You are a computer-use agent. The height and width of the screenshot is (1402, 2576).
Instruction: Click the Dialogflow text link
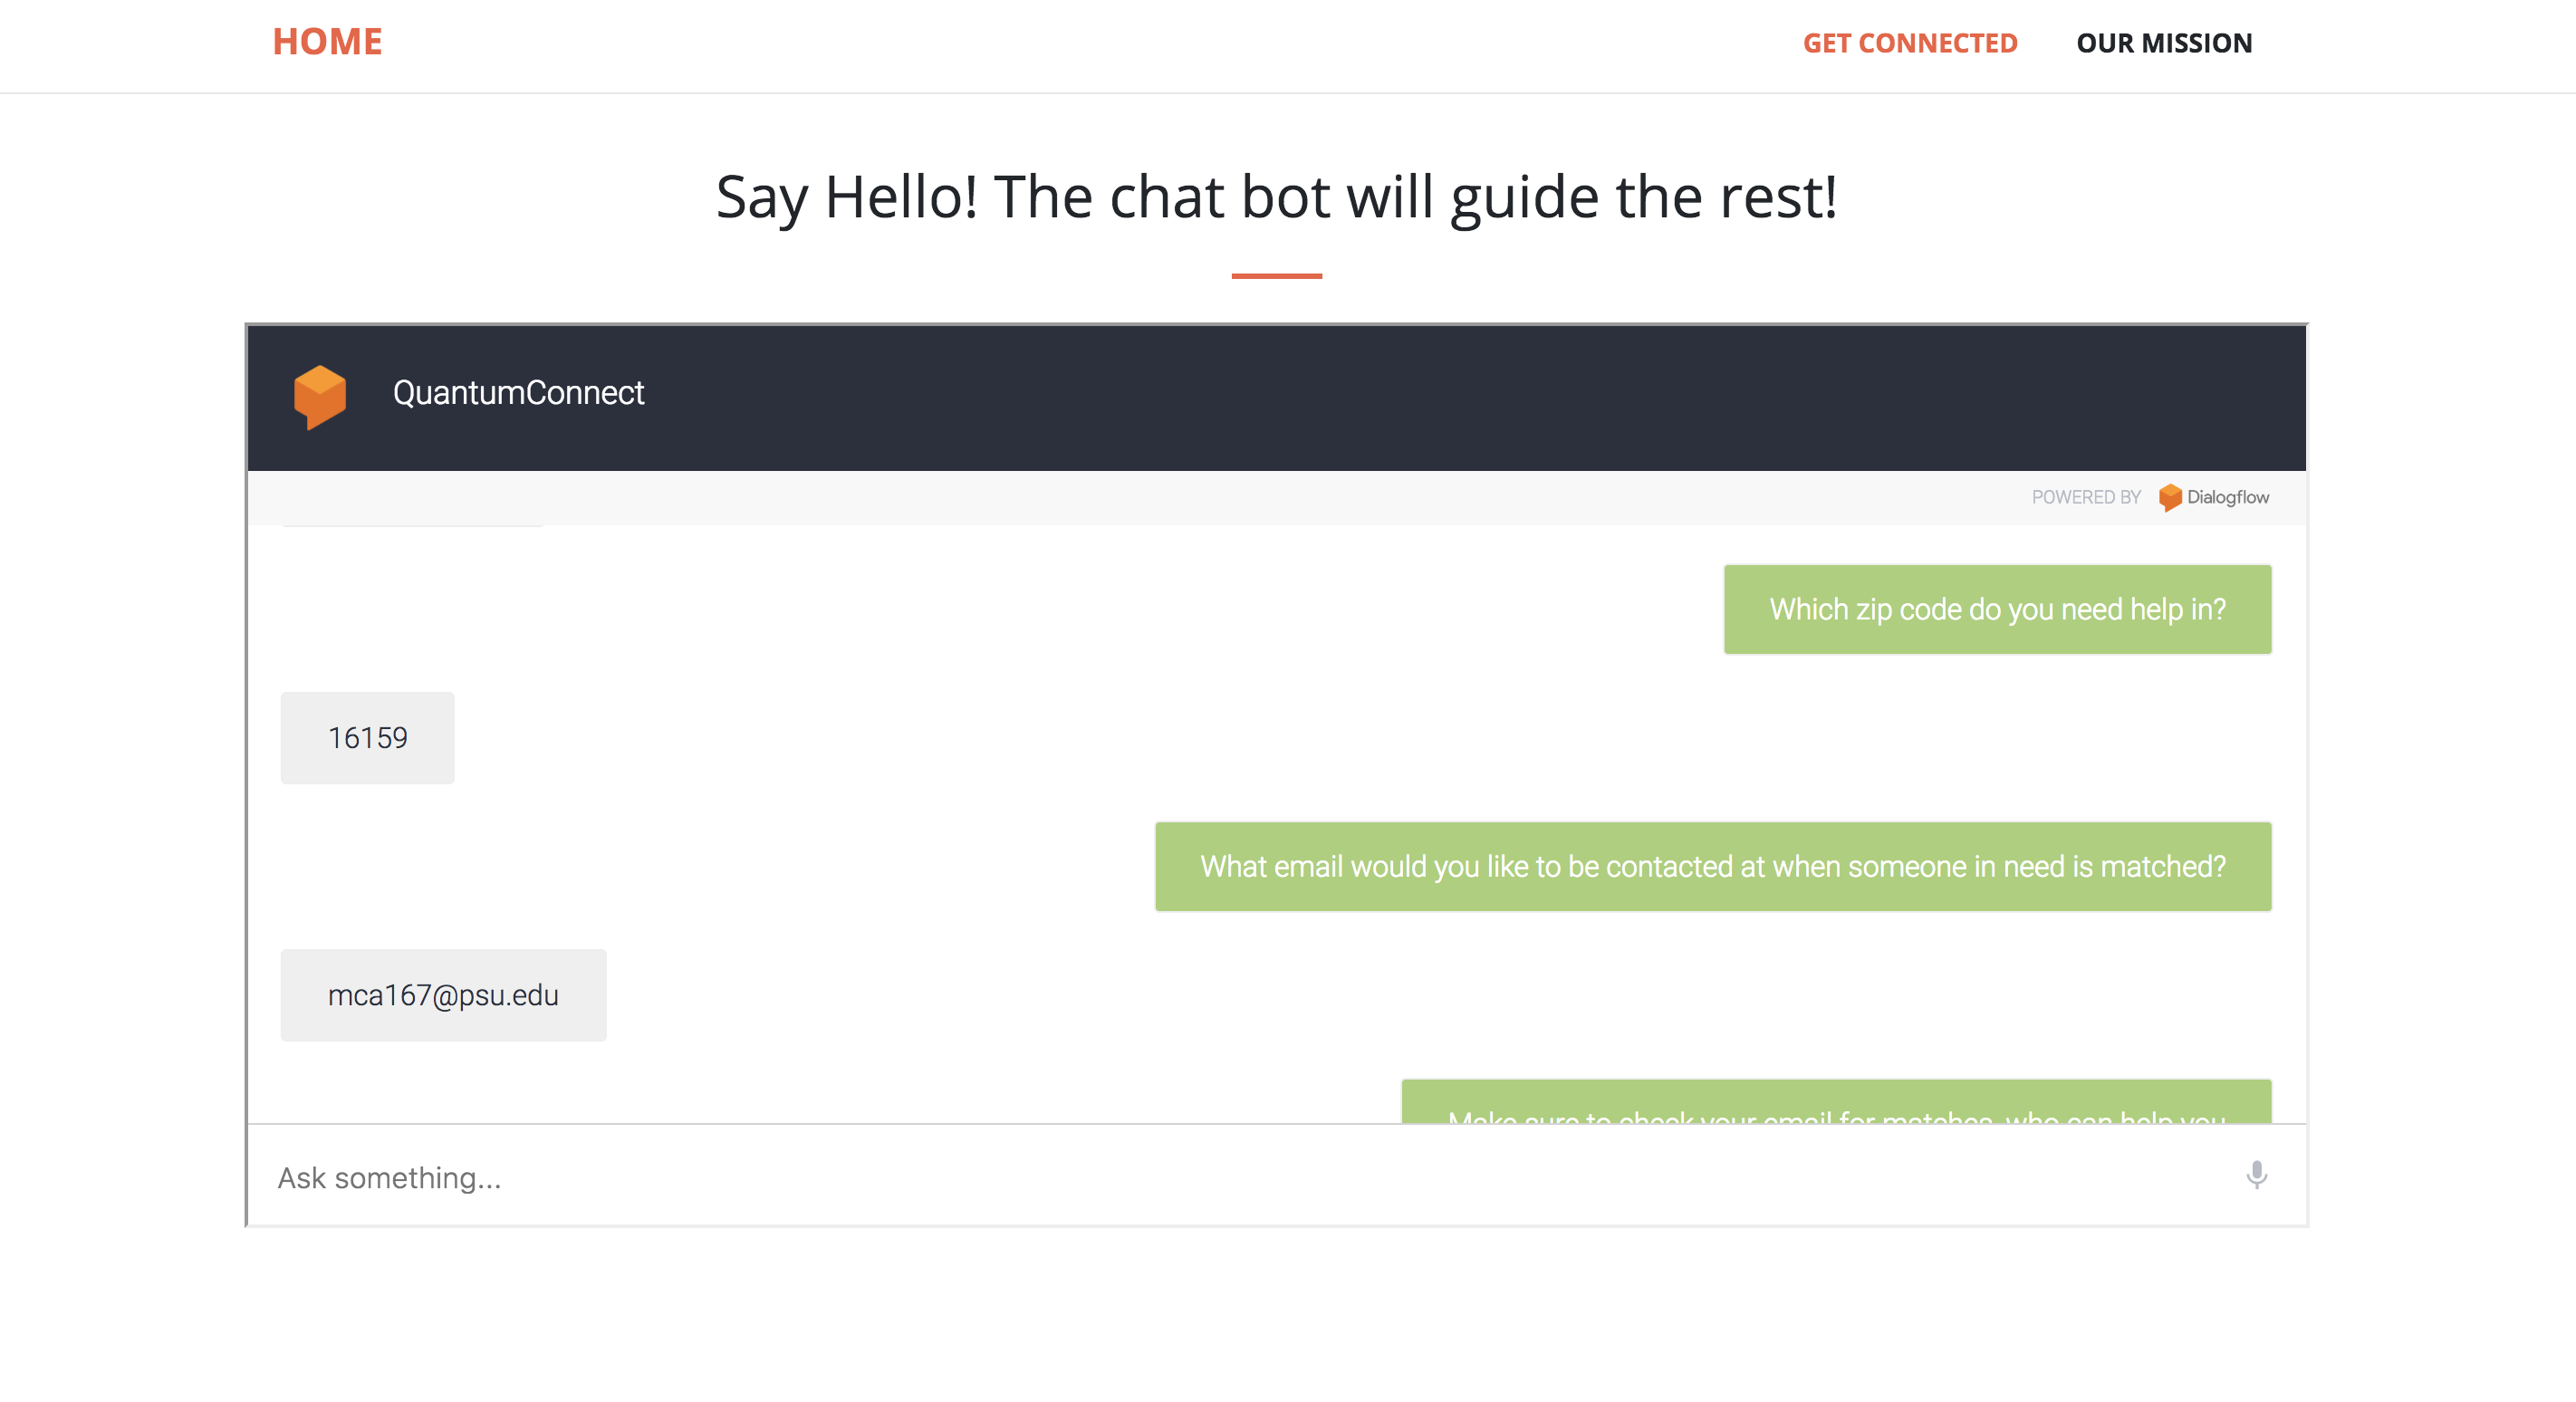coord(2227,497)
